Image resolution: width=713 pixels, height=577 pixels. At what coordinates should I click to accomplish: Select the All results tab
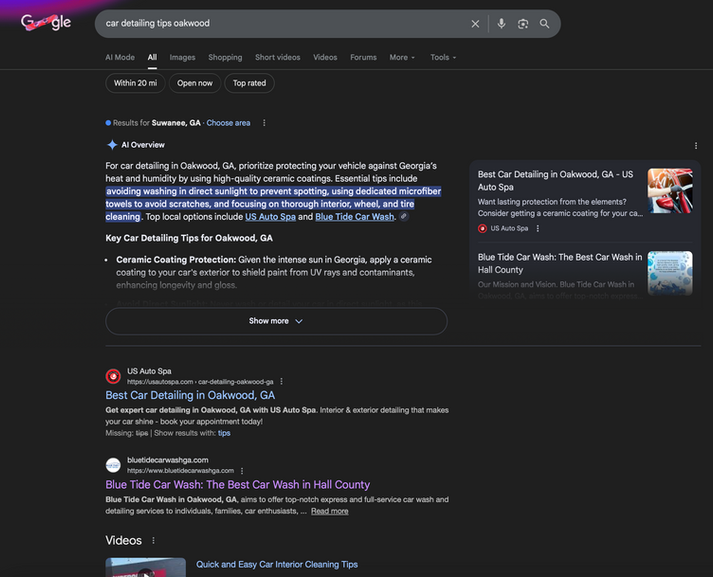[x=152, y=57]
